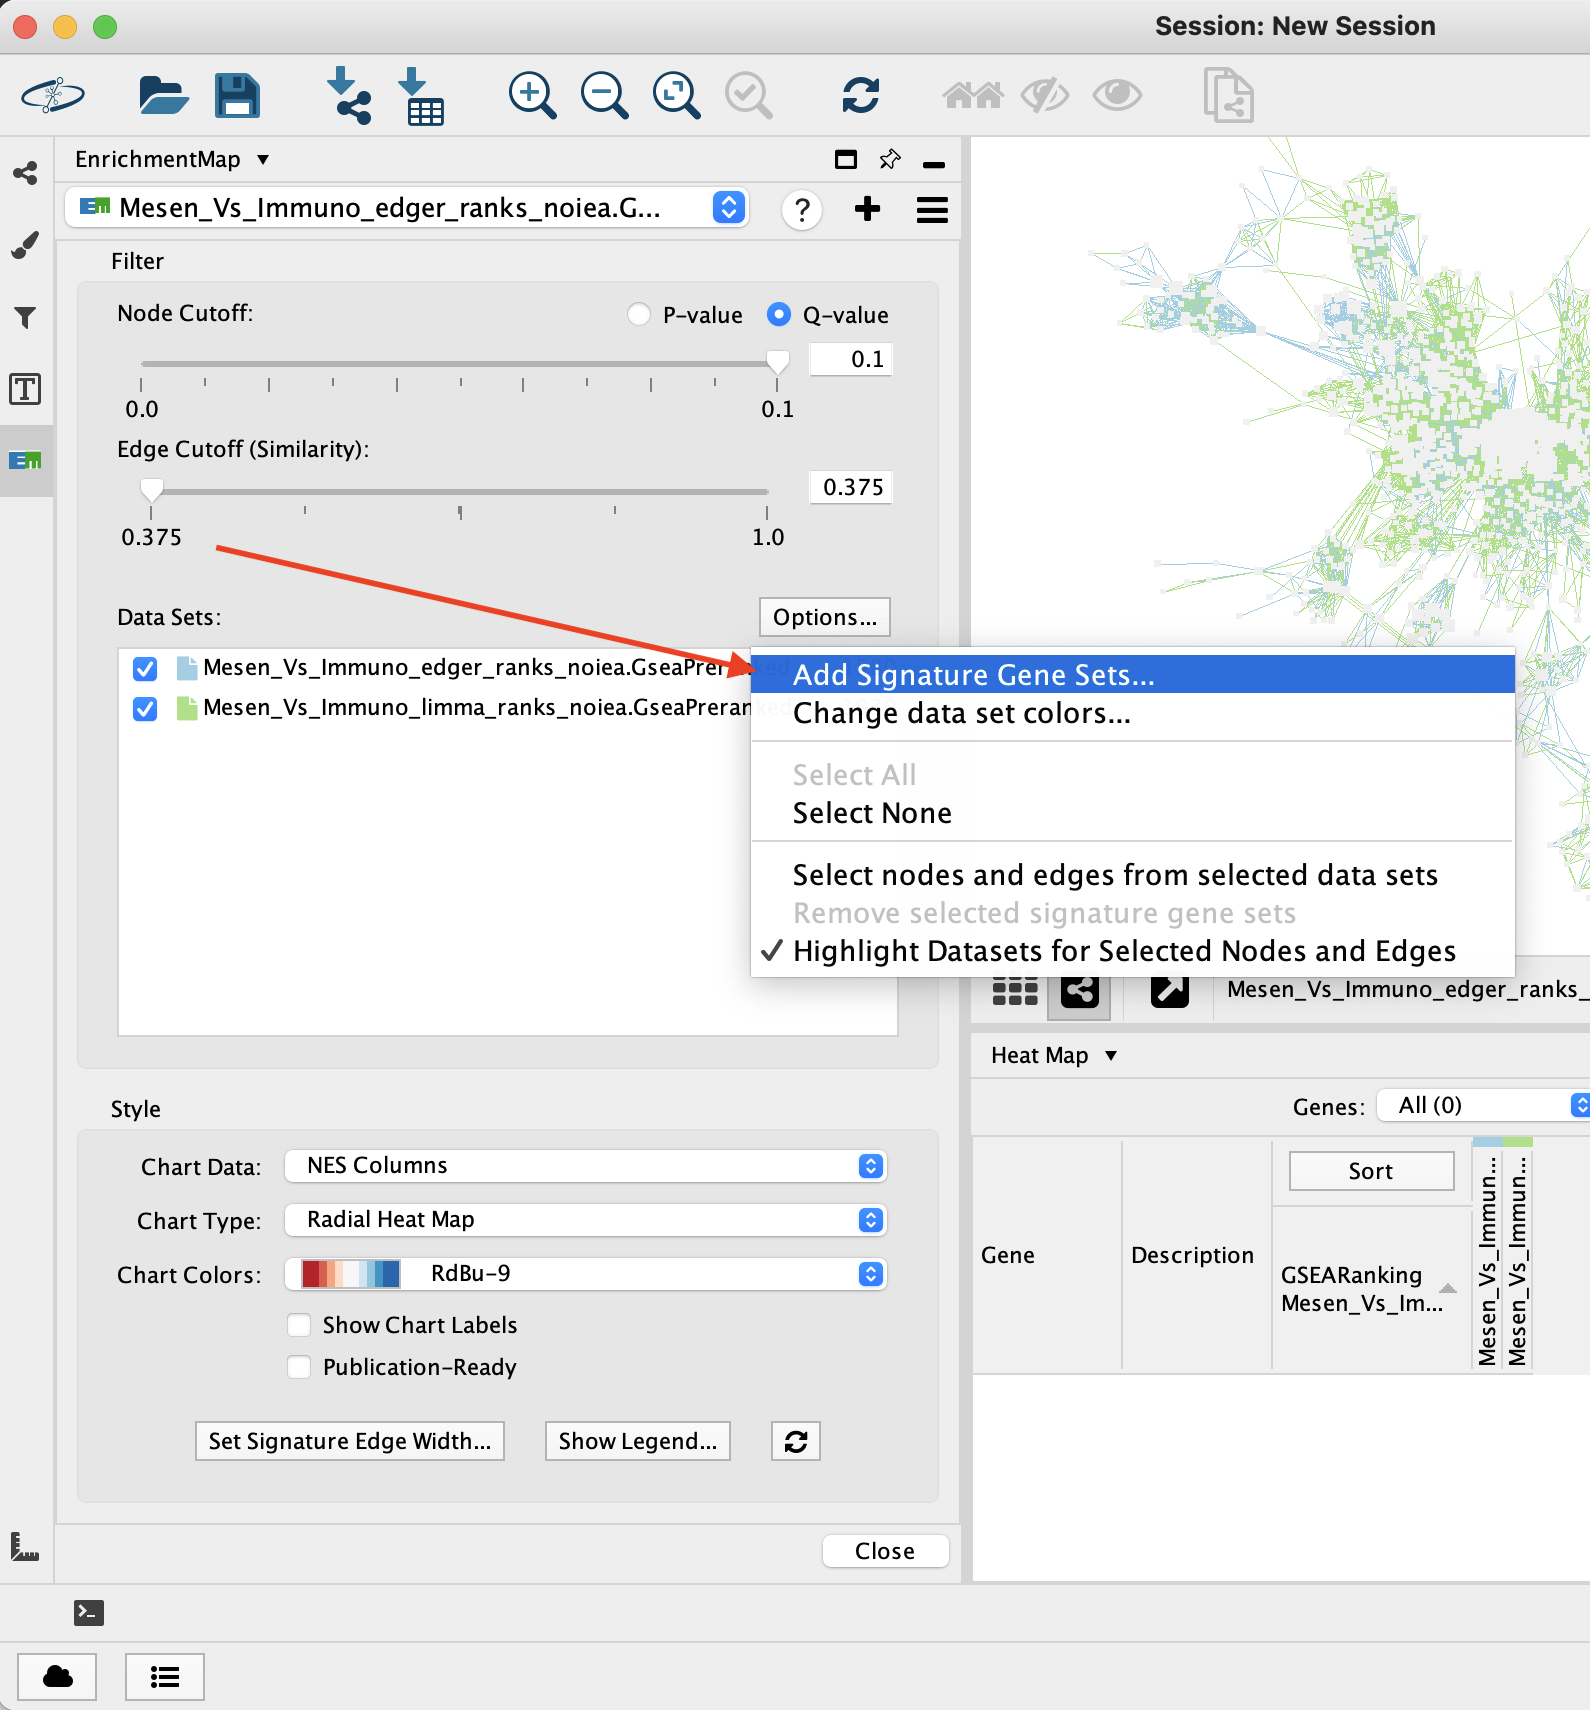The width and height of the screenshot is (1590, 1710).
Task: Create new network from selection icon
Action: click(x=1228, y=95)
